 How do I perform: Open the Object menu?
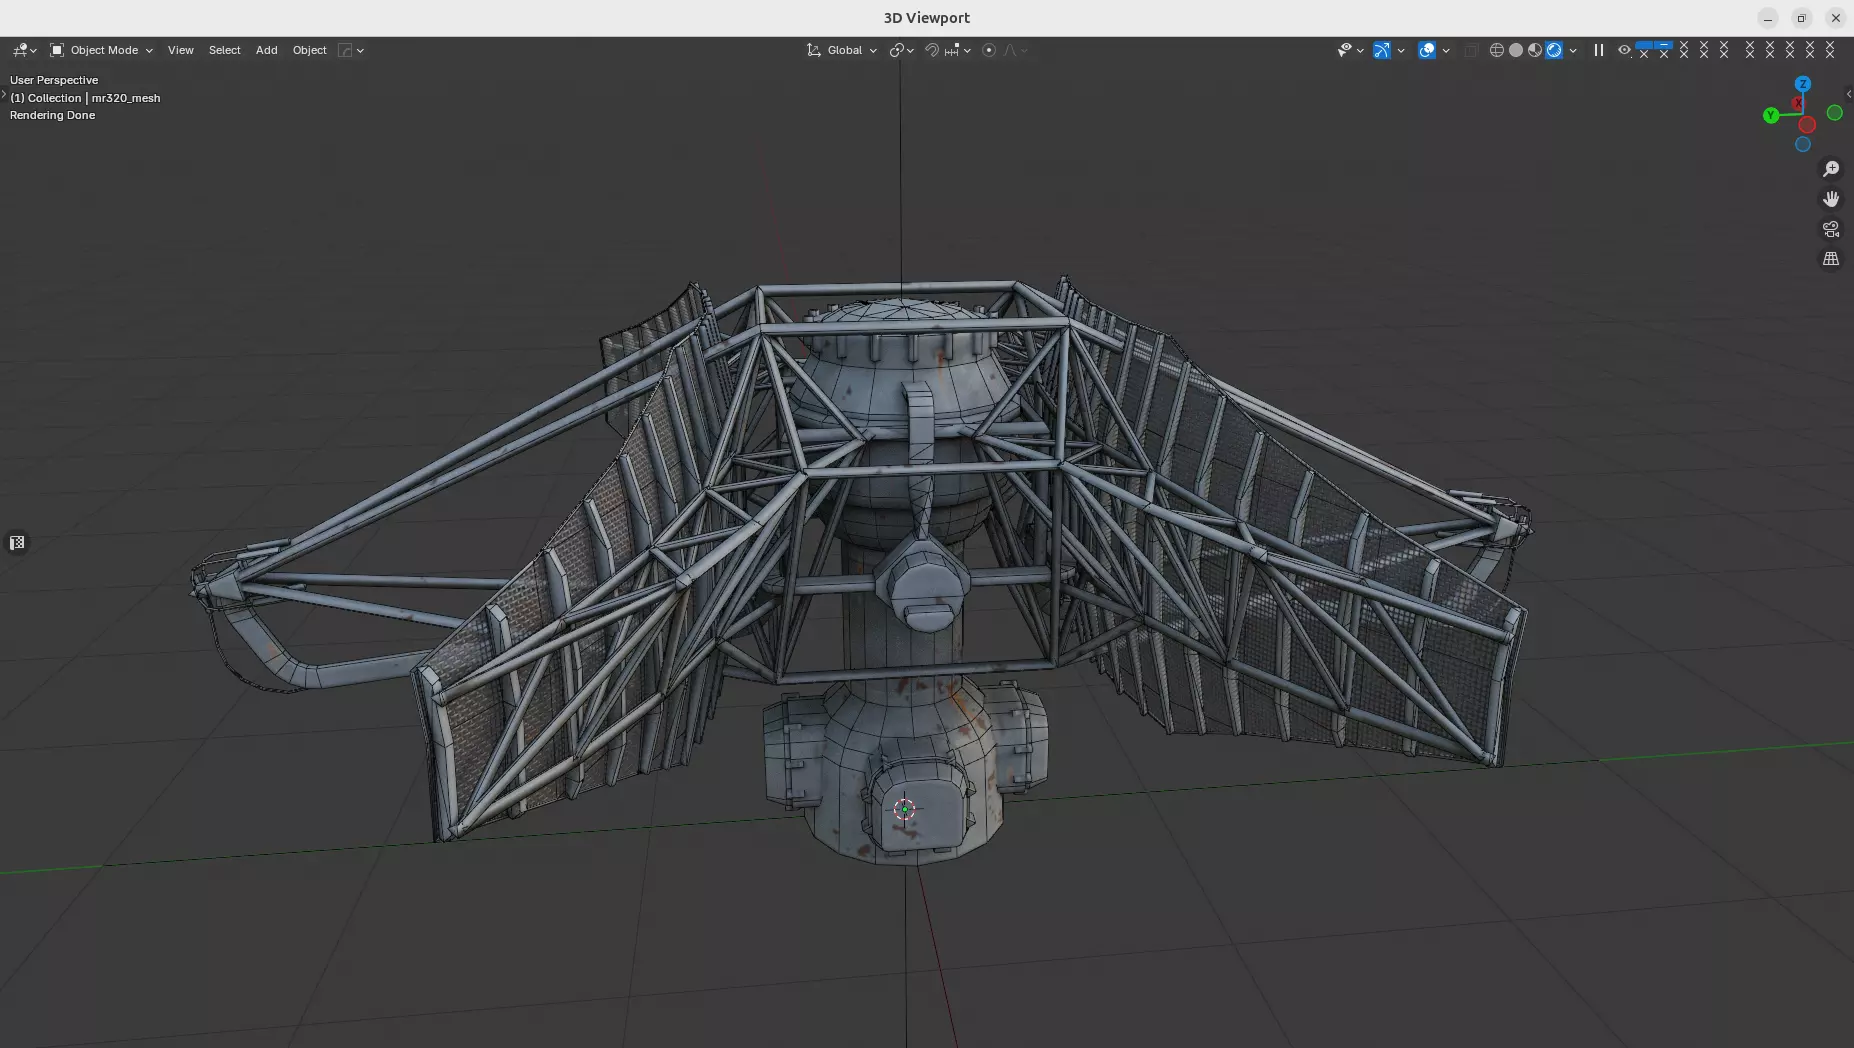[310, 50]
